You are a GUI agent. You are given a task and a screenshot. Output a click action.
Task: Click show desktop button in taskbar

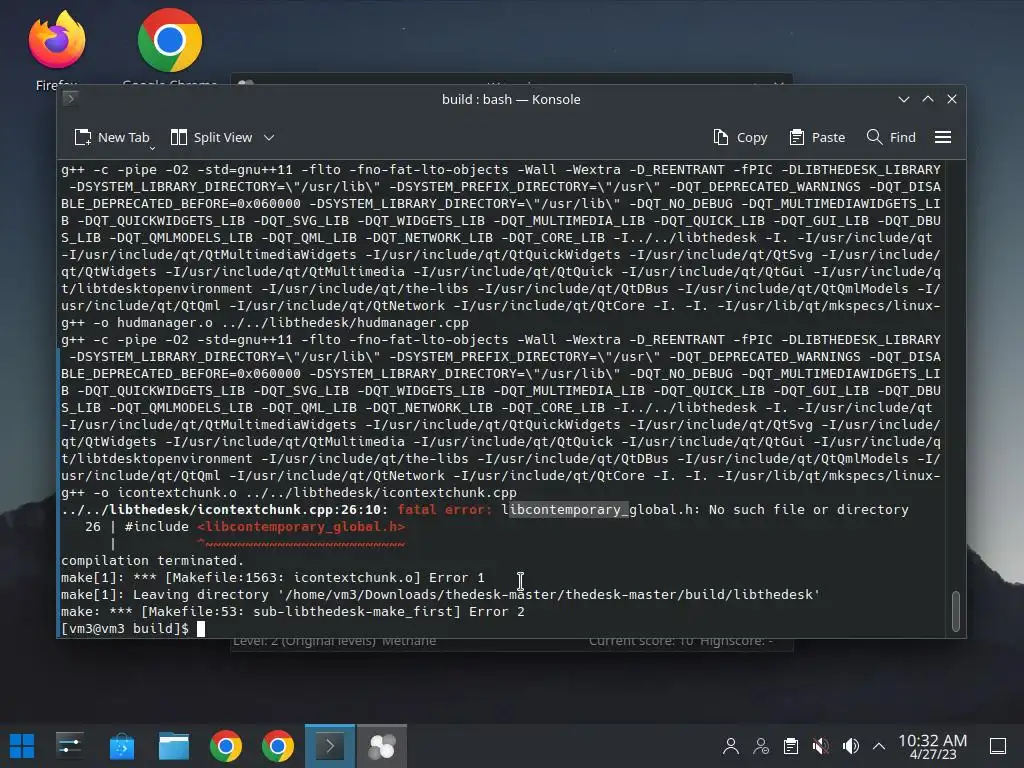point(998,746)
